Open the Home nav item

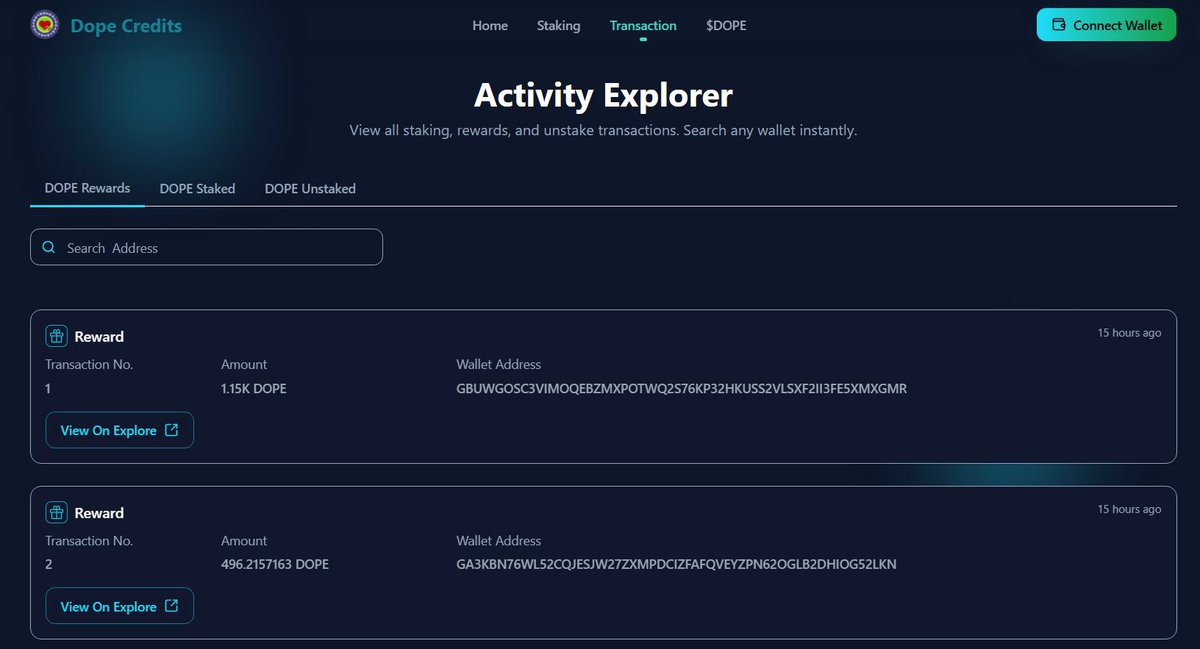click(490, 25)
